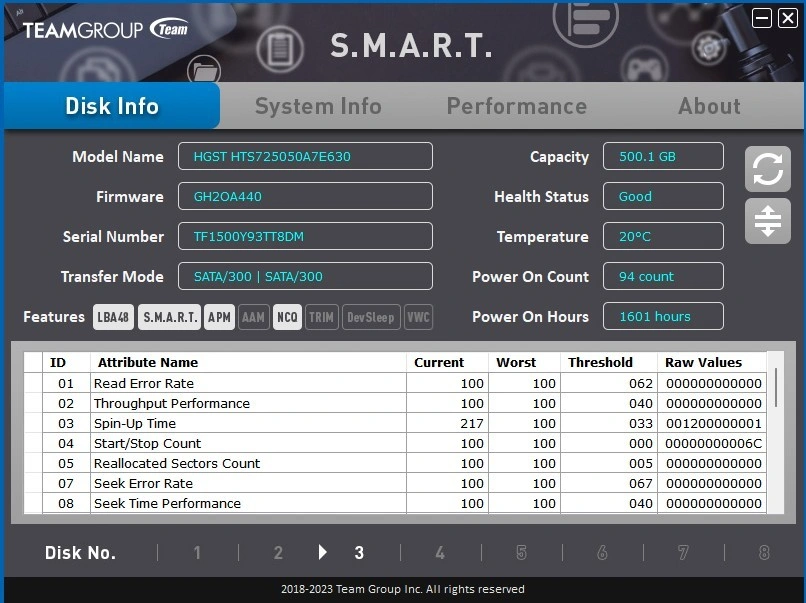Open the Performance tab

[516, 106]
